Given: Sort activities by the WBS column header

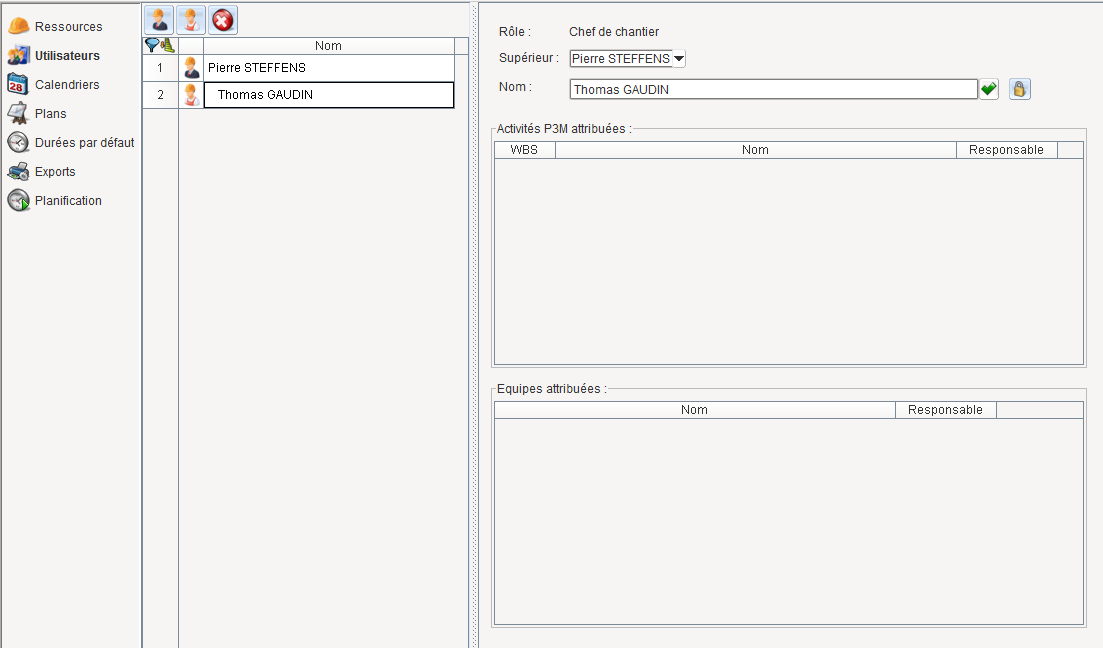Looking at the screenshot, I should click(x=524, y=150).
